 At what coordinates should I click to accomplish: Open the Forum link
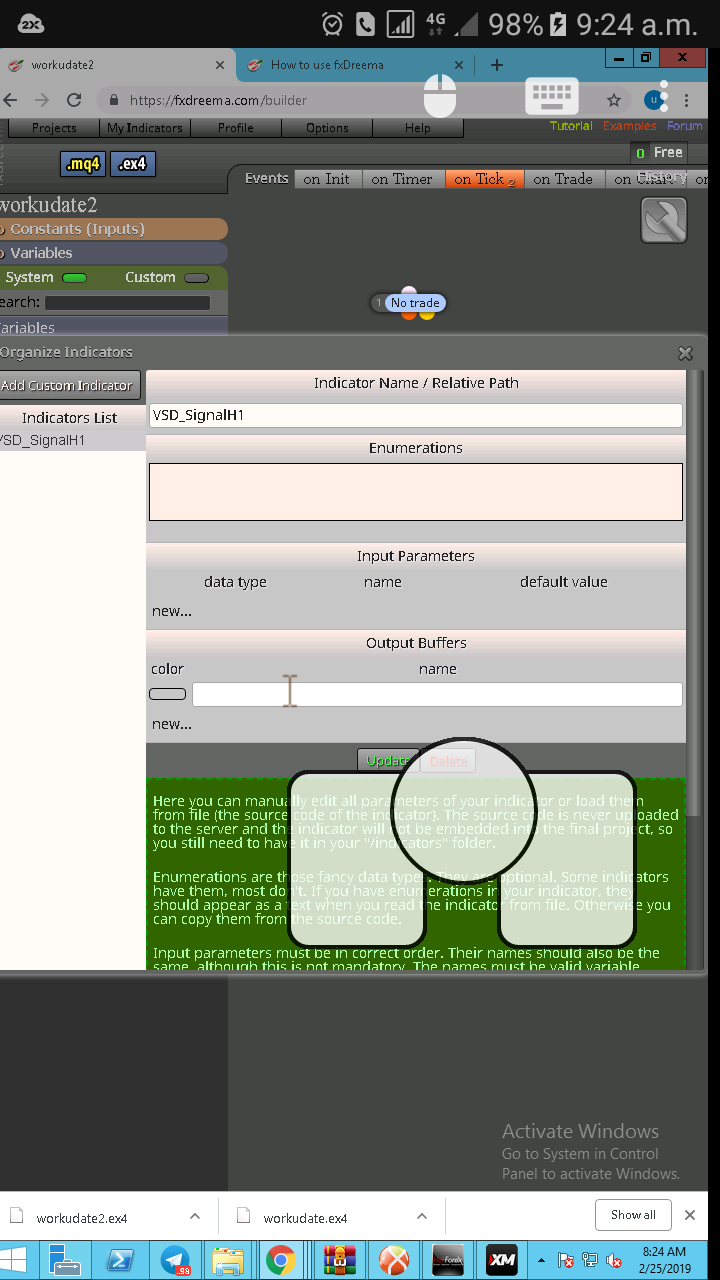pyautogui.click(x=685, y=126)
